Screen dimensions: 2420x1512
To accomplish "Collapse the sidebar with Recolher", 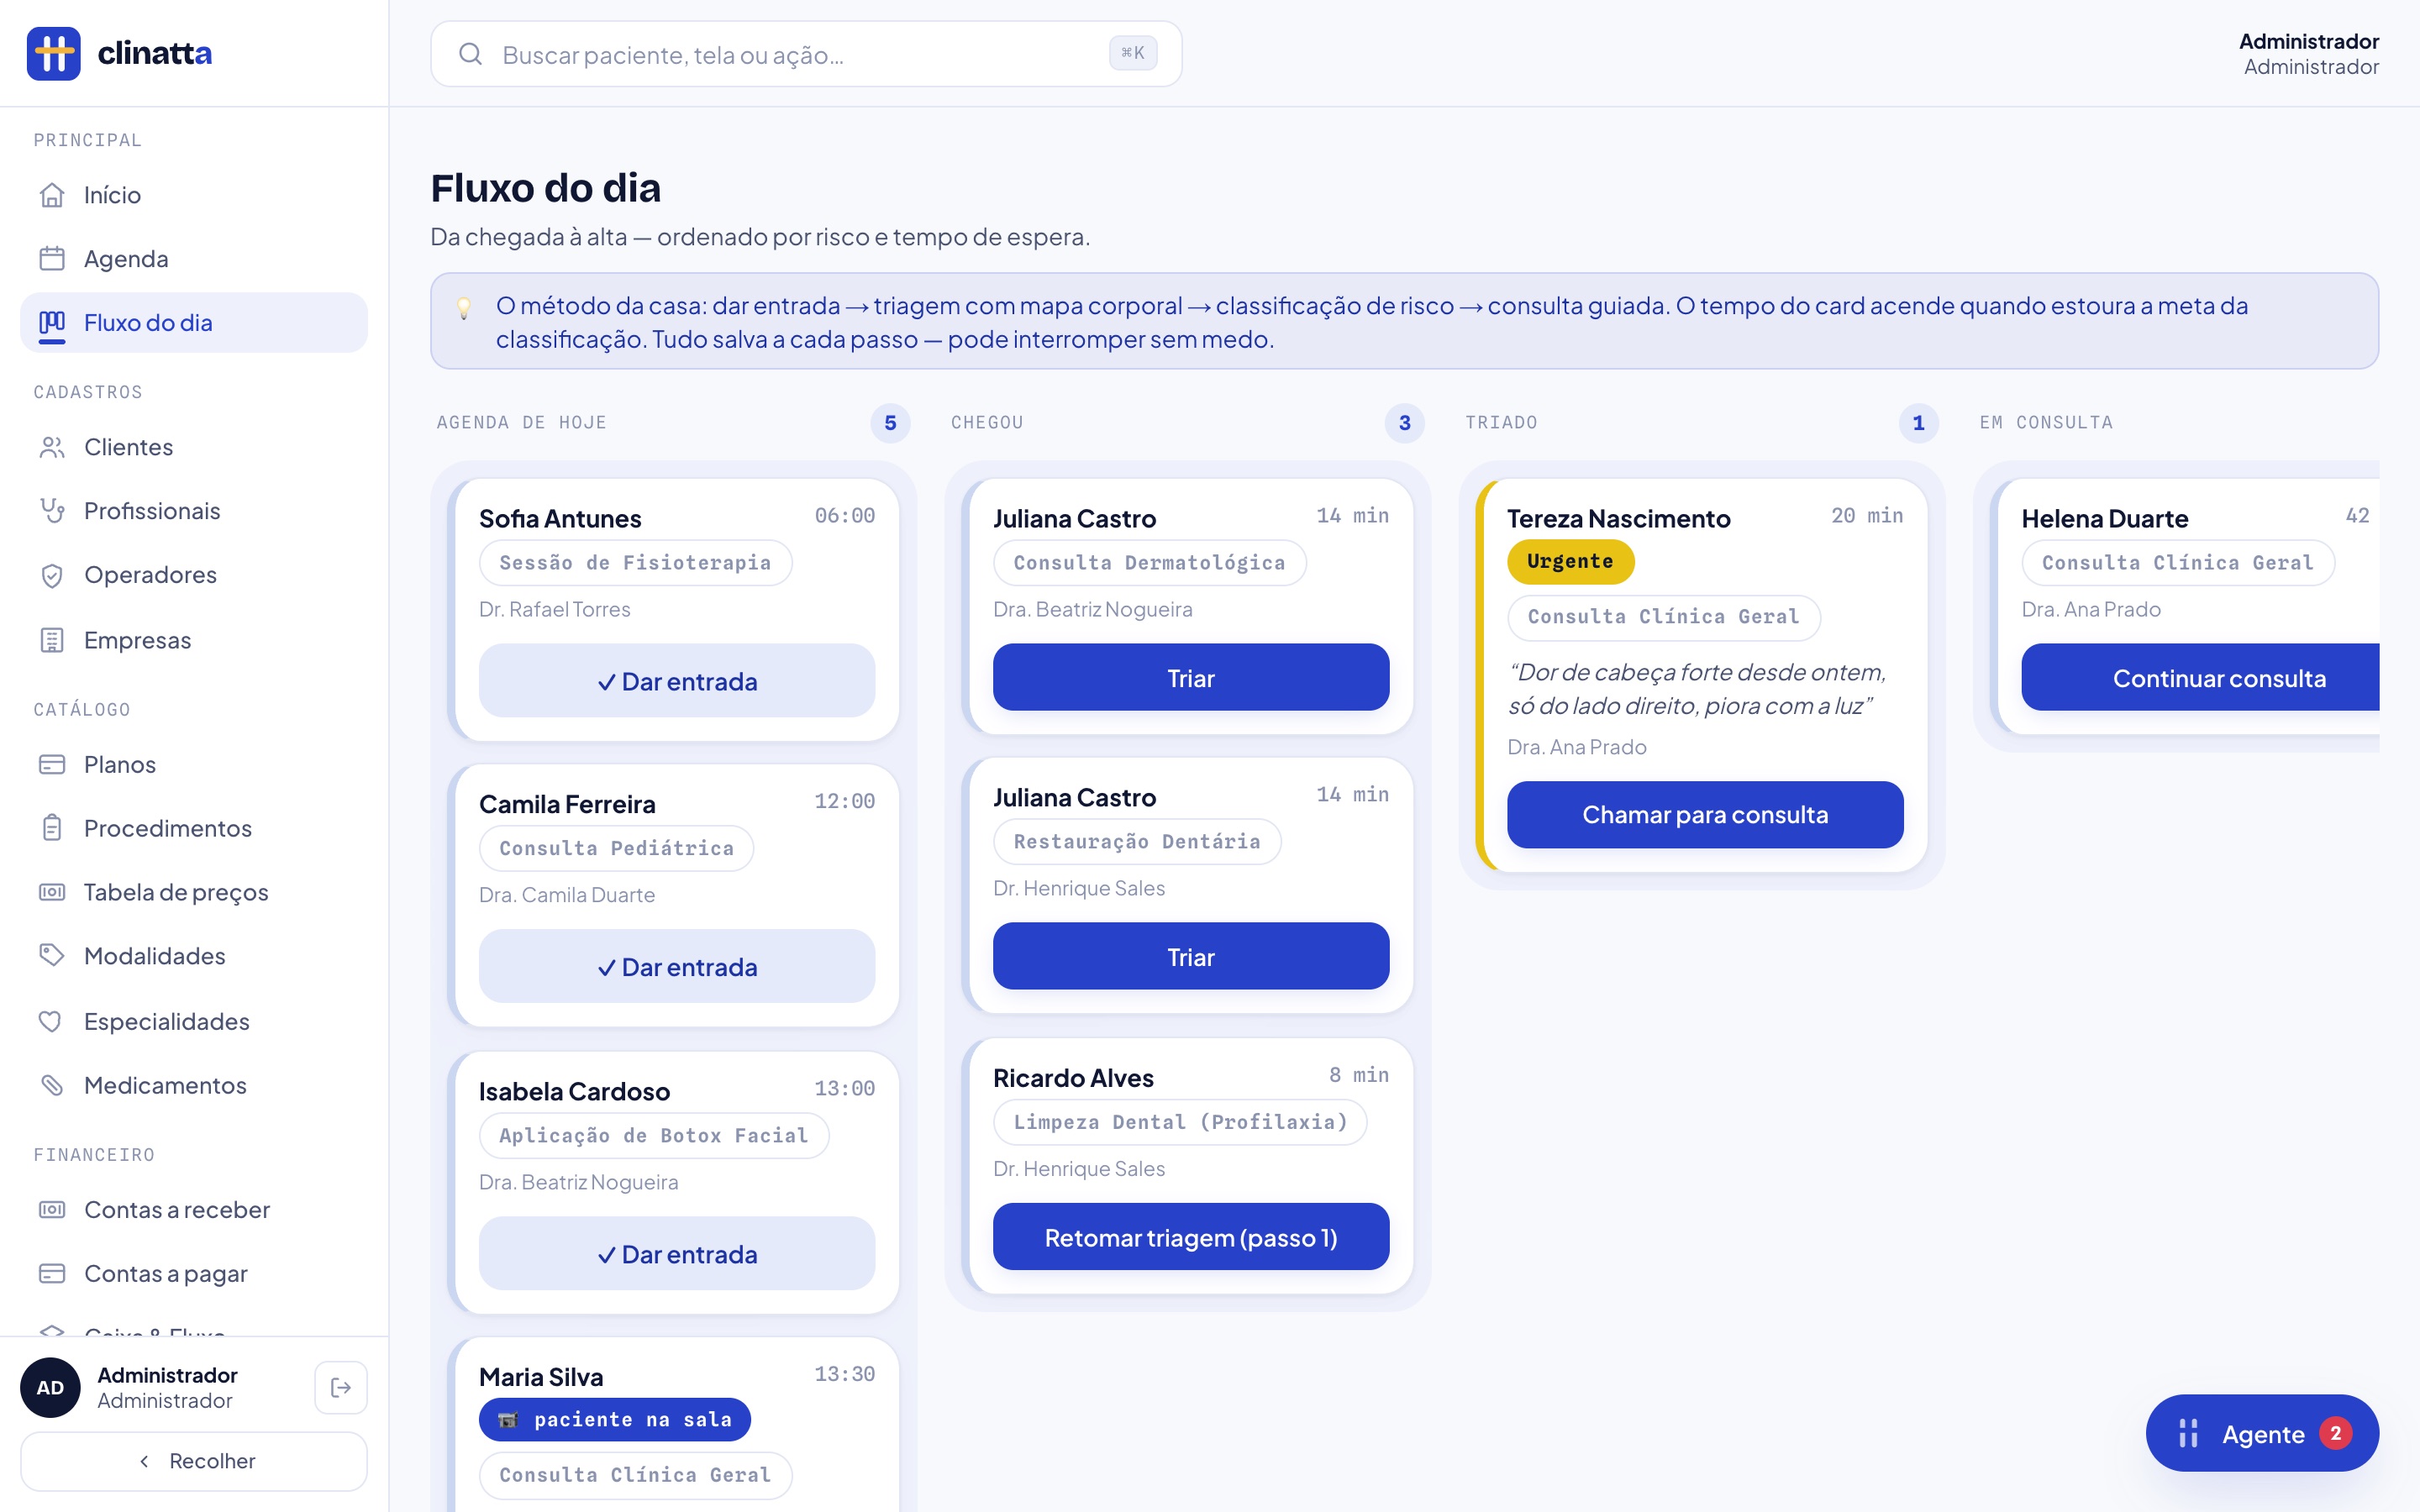I will pyautogui.click(x=194, y=1461).
